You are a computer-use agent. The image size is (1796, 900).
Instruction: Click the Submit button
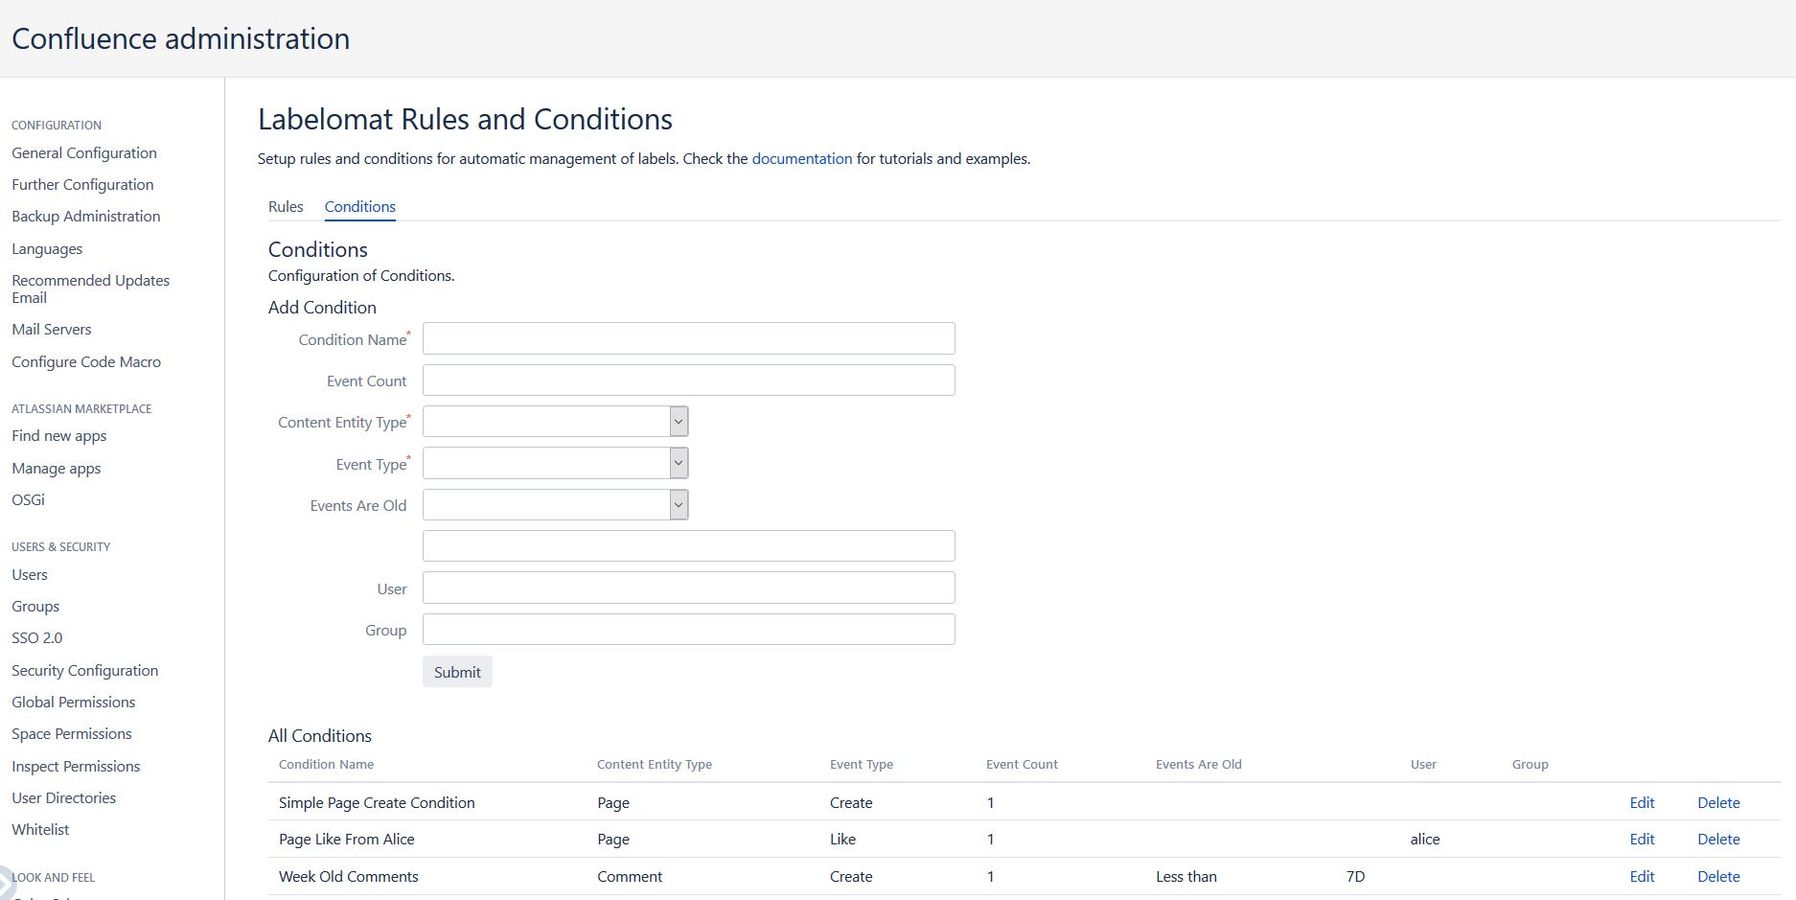(457, 672)
